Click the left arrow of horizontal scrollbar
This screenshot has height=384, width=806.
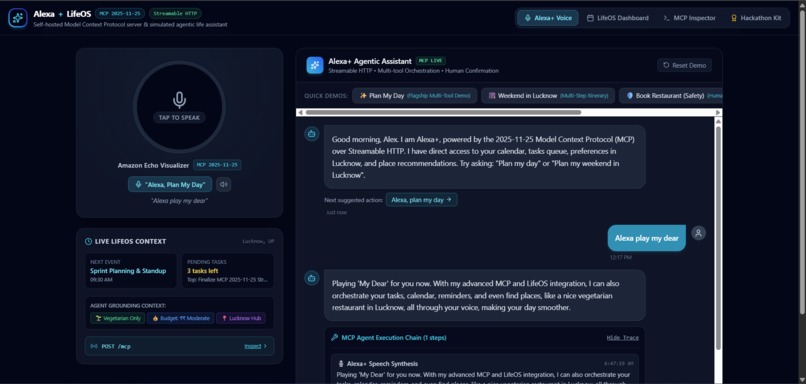tap(300, 112)
